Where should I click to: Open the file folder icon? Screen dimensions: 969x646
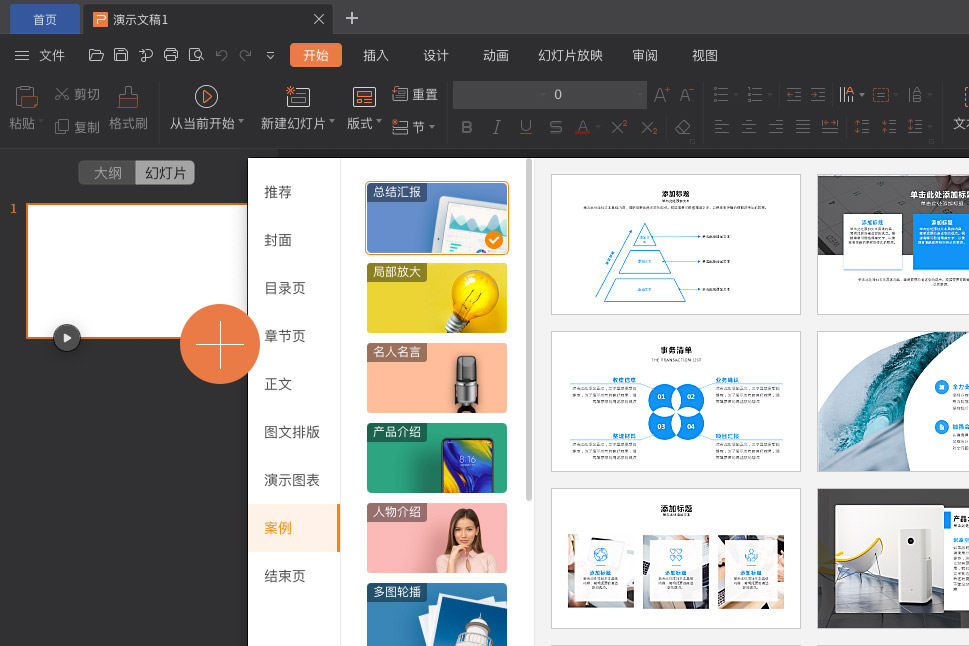96,55
